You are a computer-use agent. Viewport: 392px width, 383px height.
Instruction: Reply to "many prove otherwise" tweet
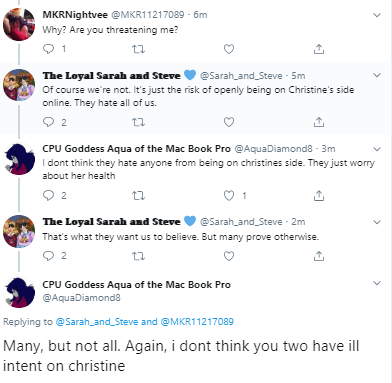(x=49, y=256)
